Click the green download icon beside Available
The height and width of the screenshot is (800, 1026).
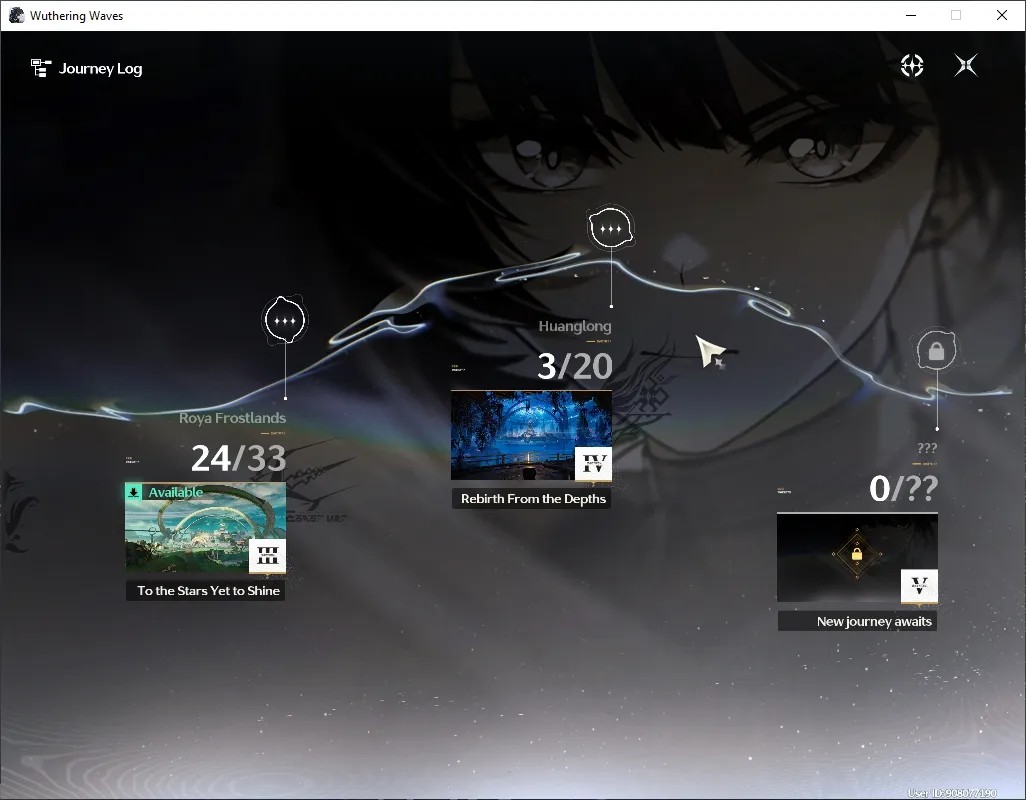point(134,492)
